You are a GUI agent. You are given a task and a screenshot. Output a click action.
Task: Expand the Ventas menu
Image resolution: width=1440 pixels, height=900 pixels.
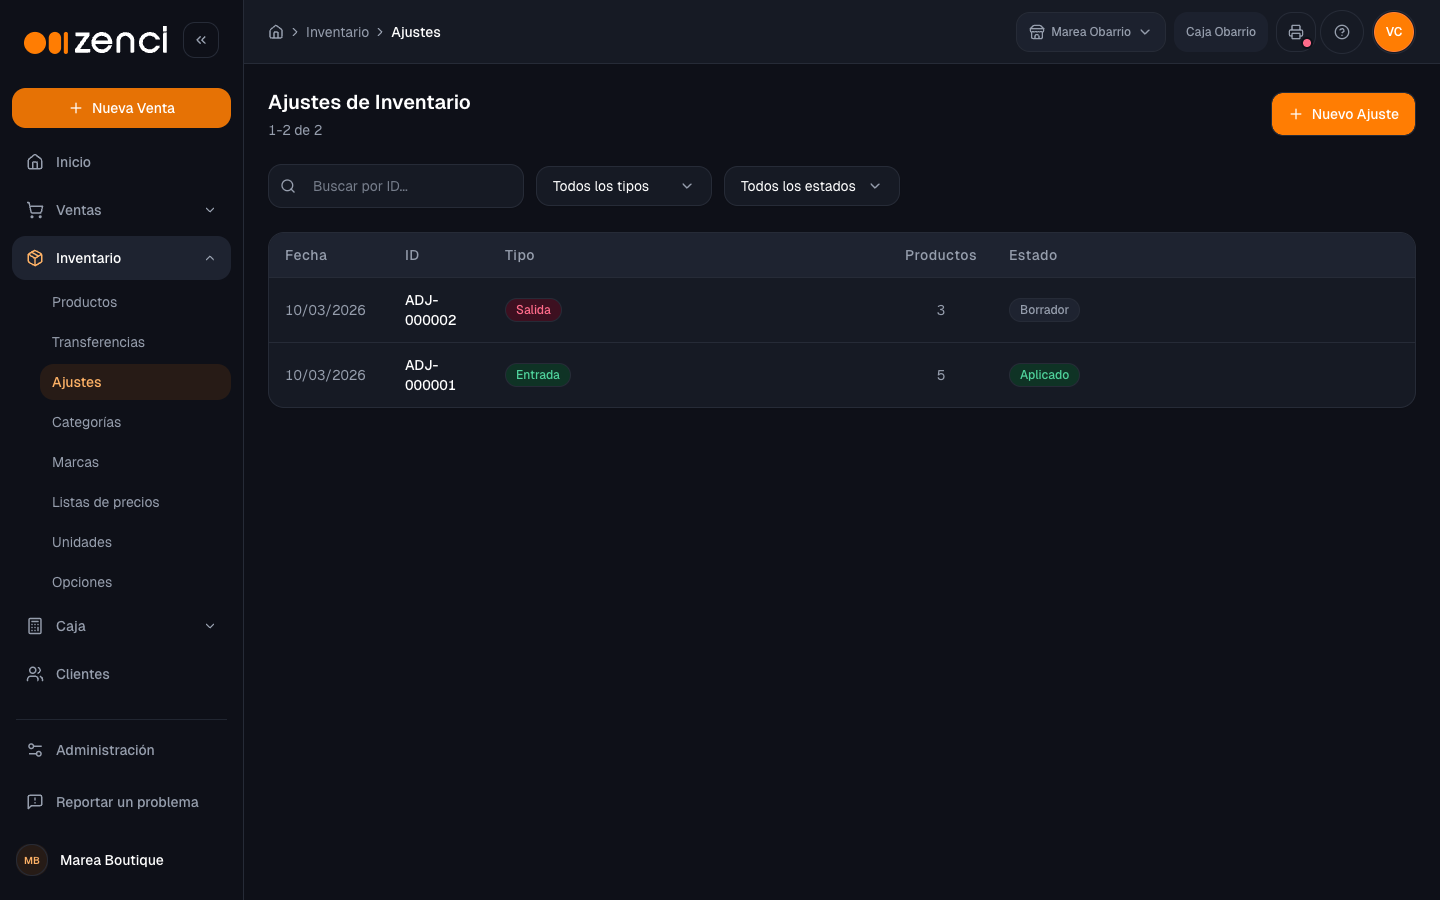pos(121,210)
